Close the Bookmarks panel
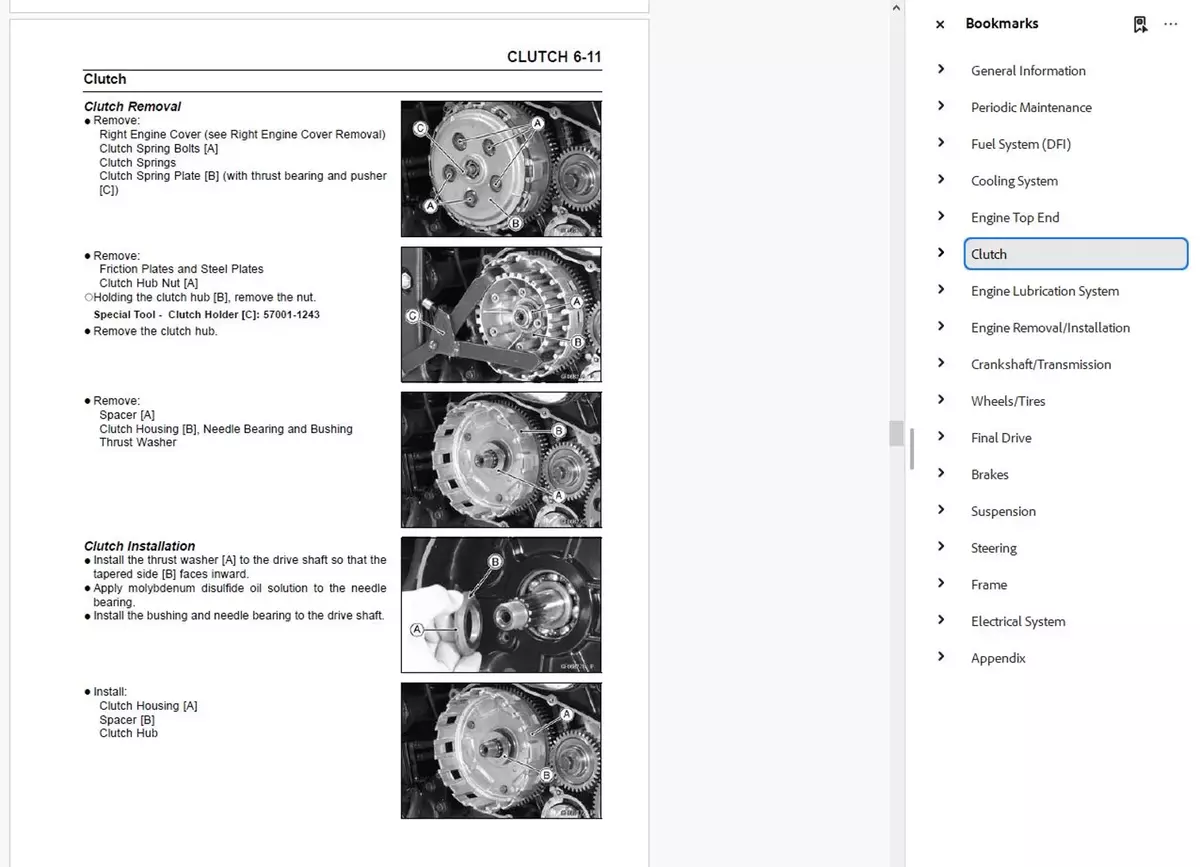Screen dimensions: 1200x867 (939, 24)
